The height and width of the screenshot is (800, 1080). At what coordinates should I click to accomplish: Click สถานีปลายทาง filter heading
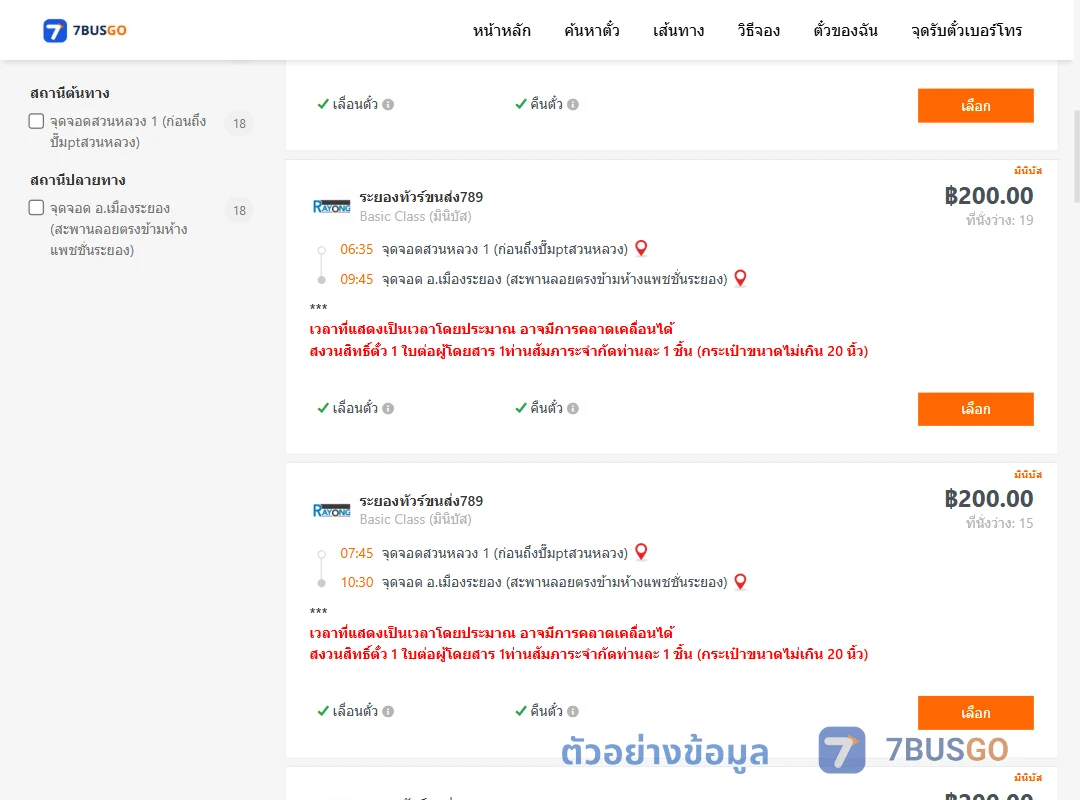[78, 180]
